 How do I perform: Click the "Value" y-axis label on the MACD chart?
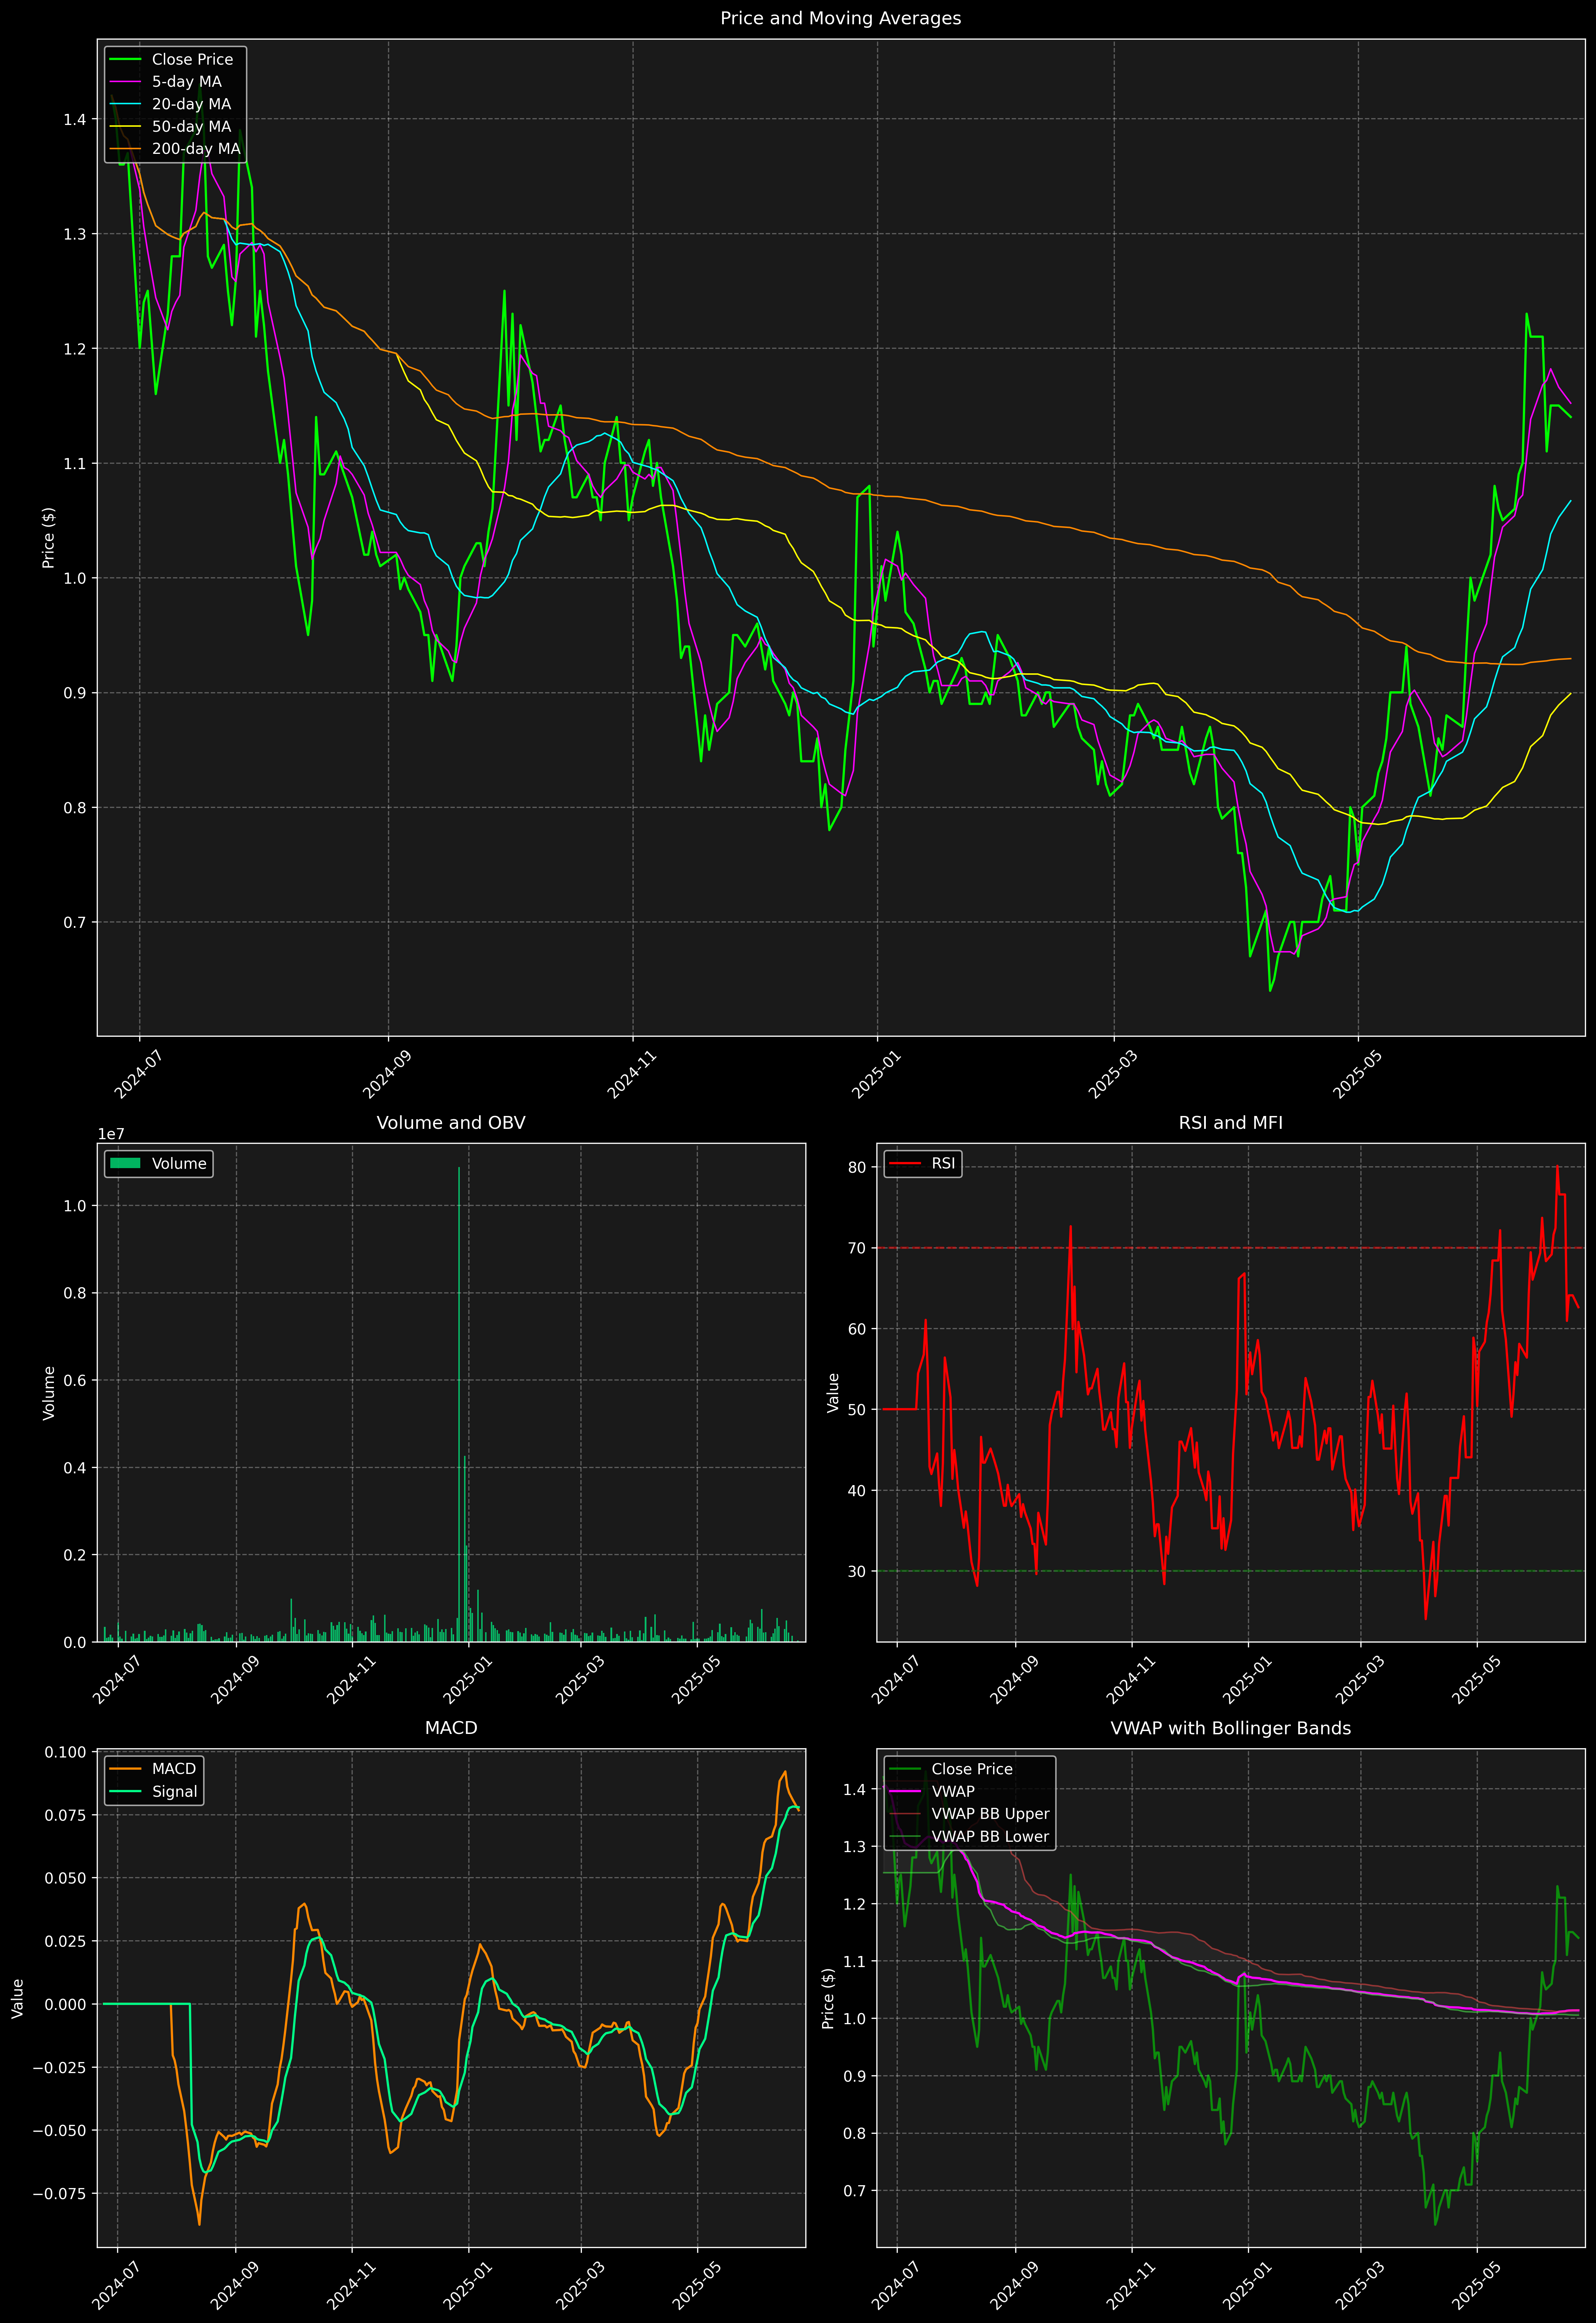pos(17,1998)
